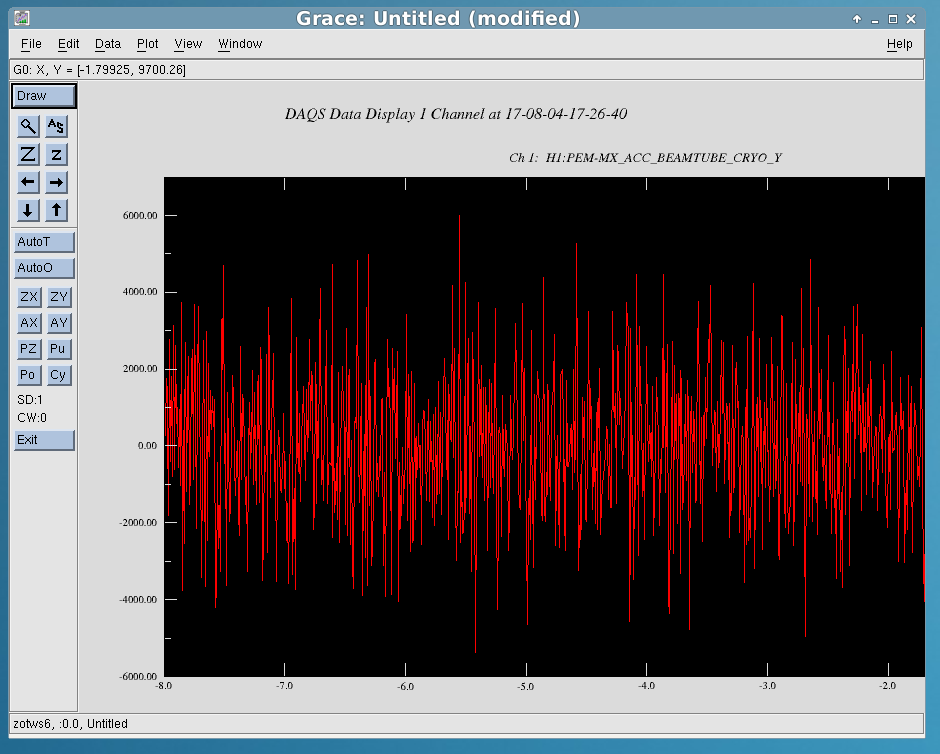
Task: Click the Y-axis label 2000.00
Action: pos(140,369)
